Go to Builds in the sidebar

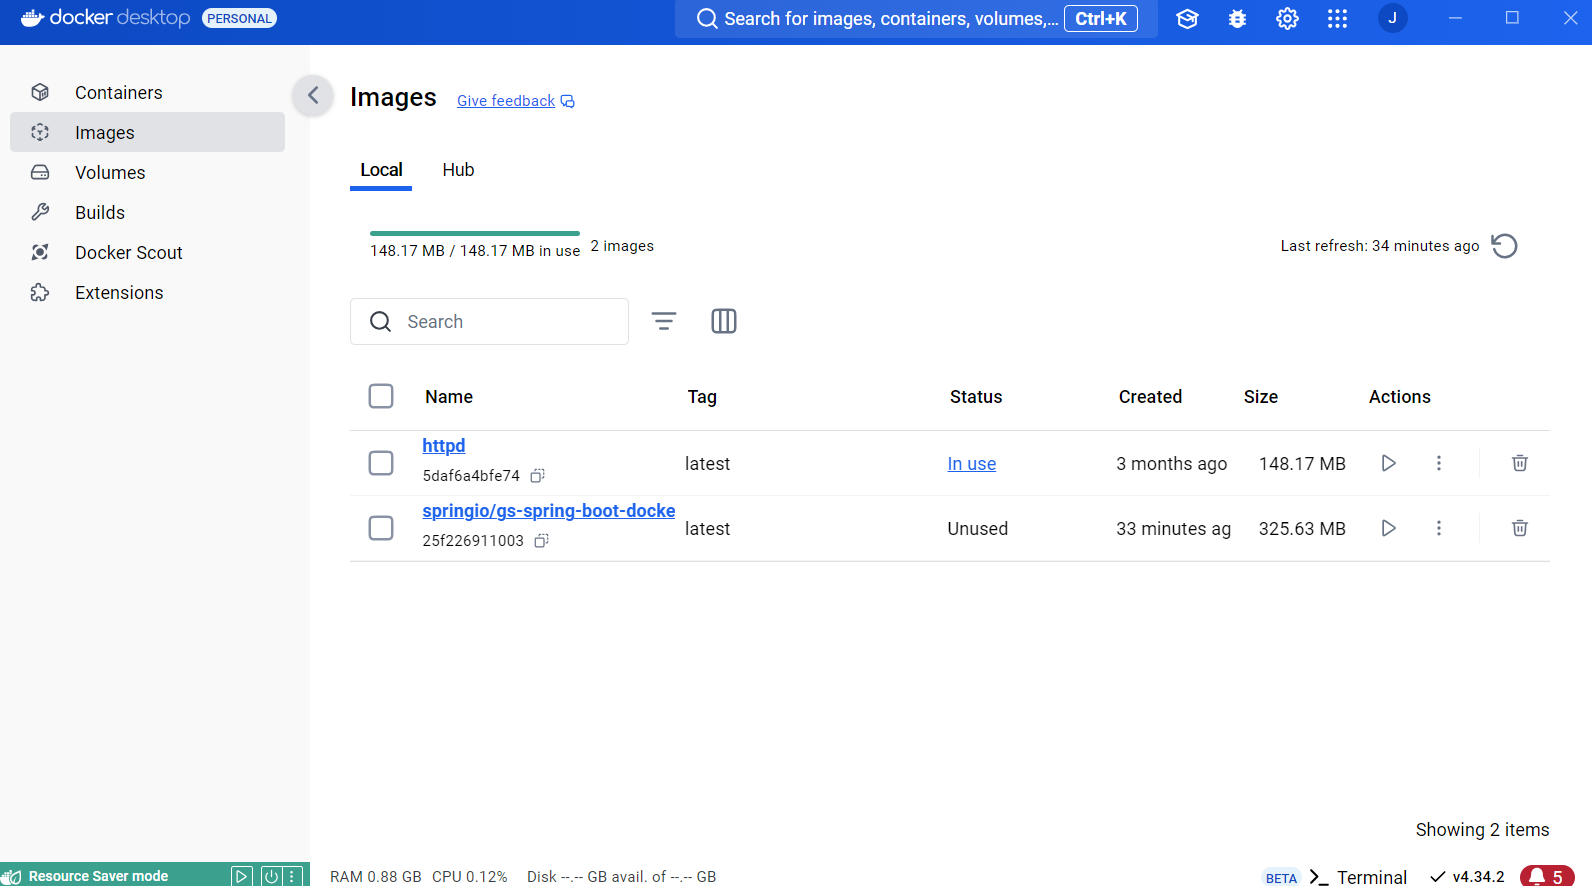pos(147,212)
